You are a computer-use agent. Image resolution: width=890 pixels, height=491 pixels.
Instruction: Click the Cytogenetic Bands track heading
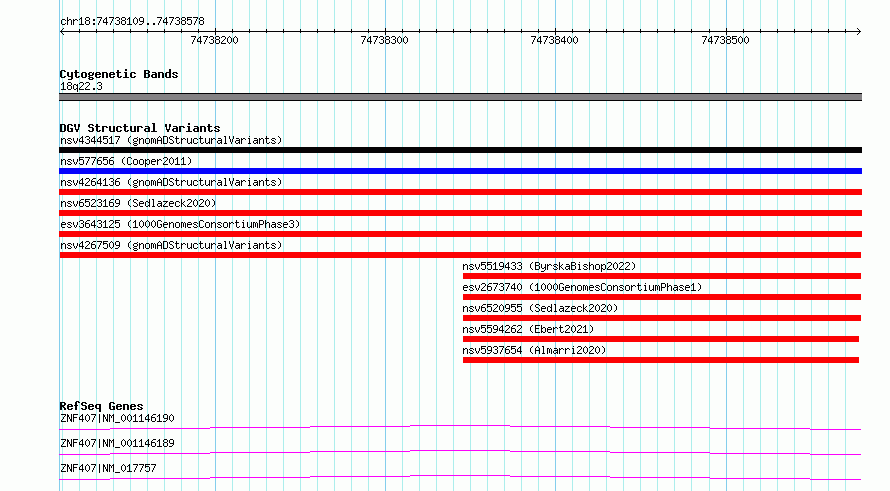point(119,74)
